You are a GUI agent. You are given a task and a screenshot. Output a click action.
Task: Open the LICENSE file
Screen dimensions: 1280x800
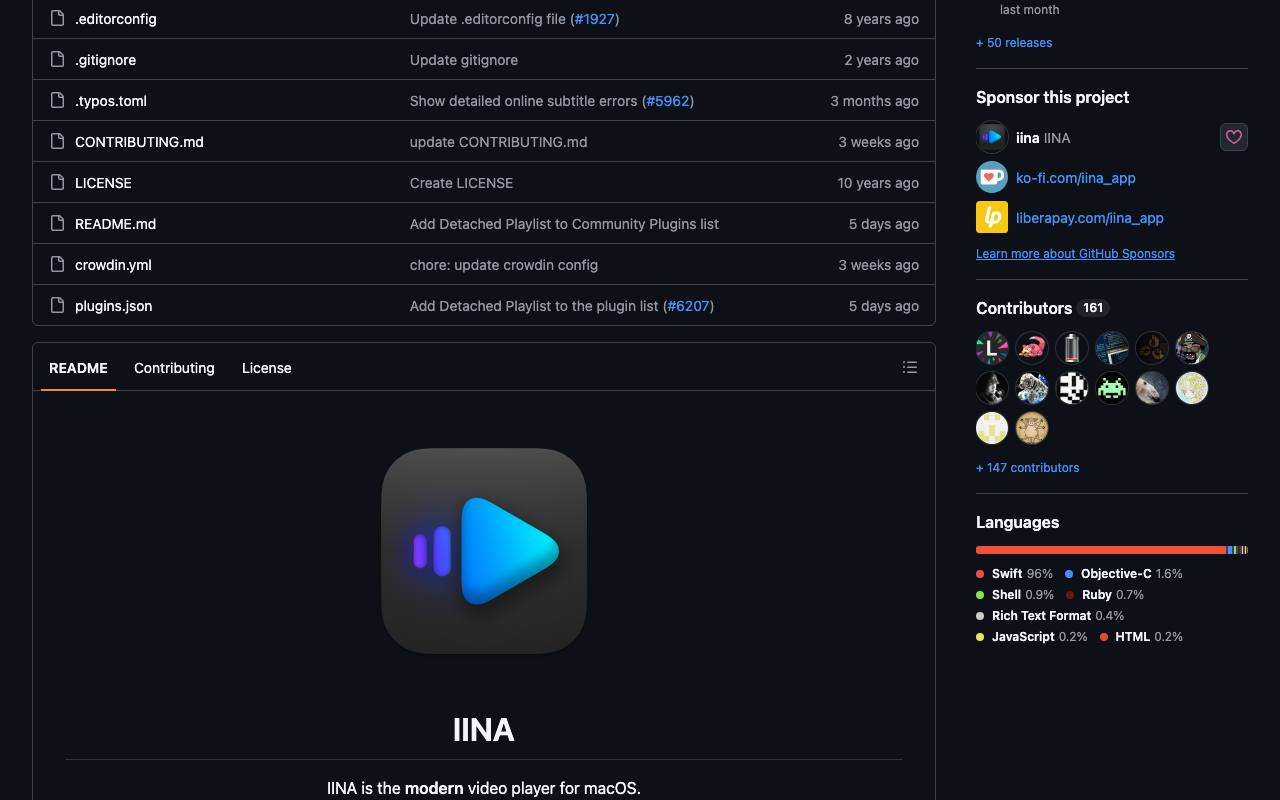point(103,182)
